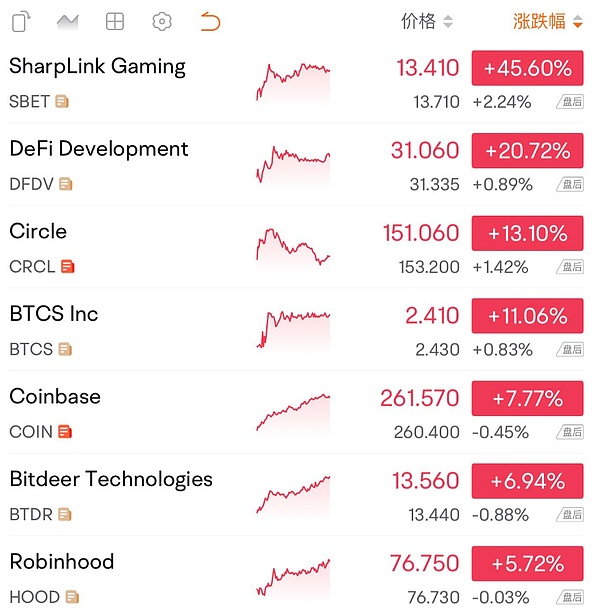
Task: Switch to the line chart view icon
Action: tap(68, 21)
